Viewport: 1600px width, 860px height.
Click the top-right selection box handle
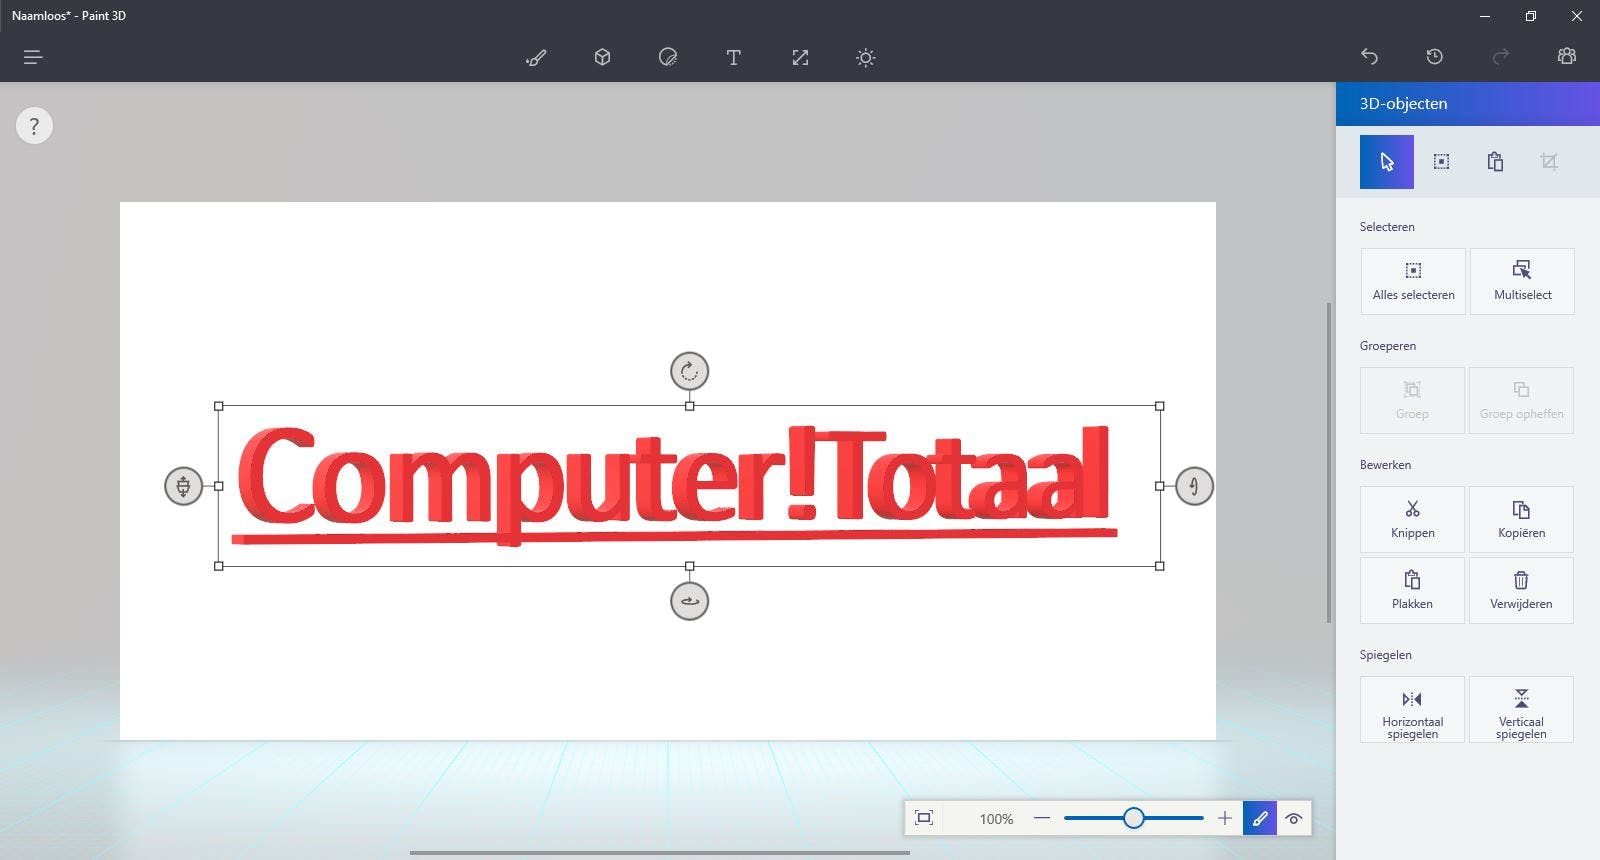click(x=1160, y=406)
